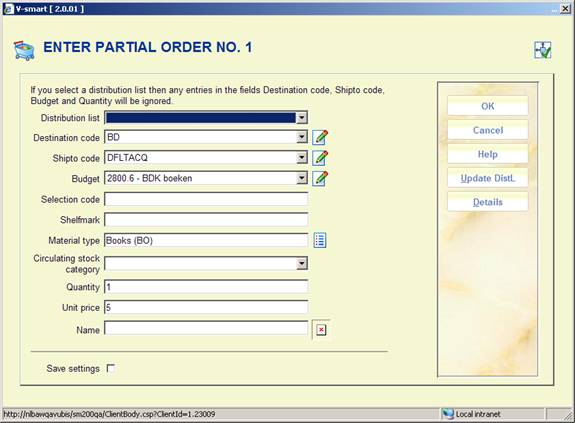Click the shopping cart icon in header

click(24, 50)
